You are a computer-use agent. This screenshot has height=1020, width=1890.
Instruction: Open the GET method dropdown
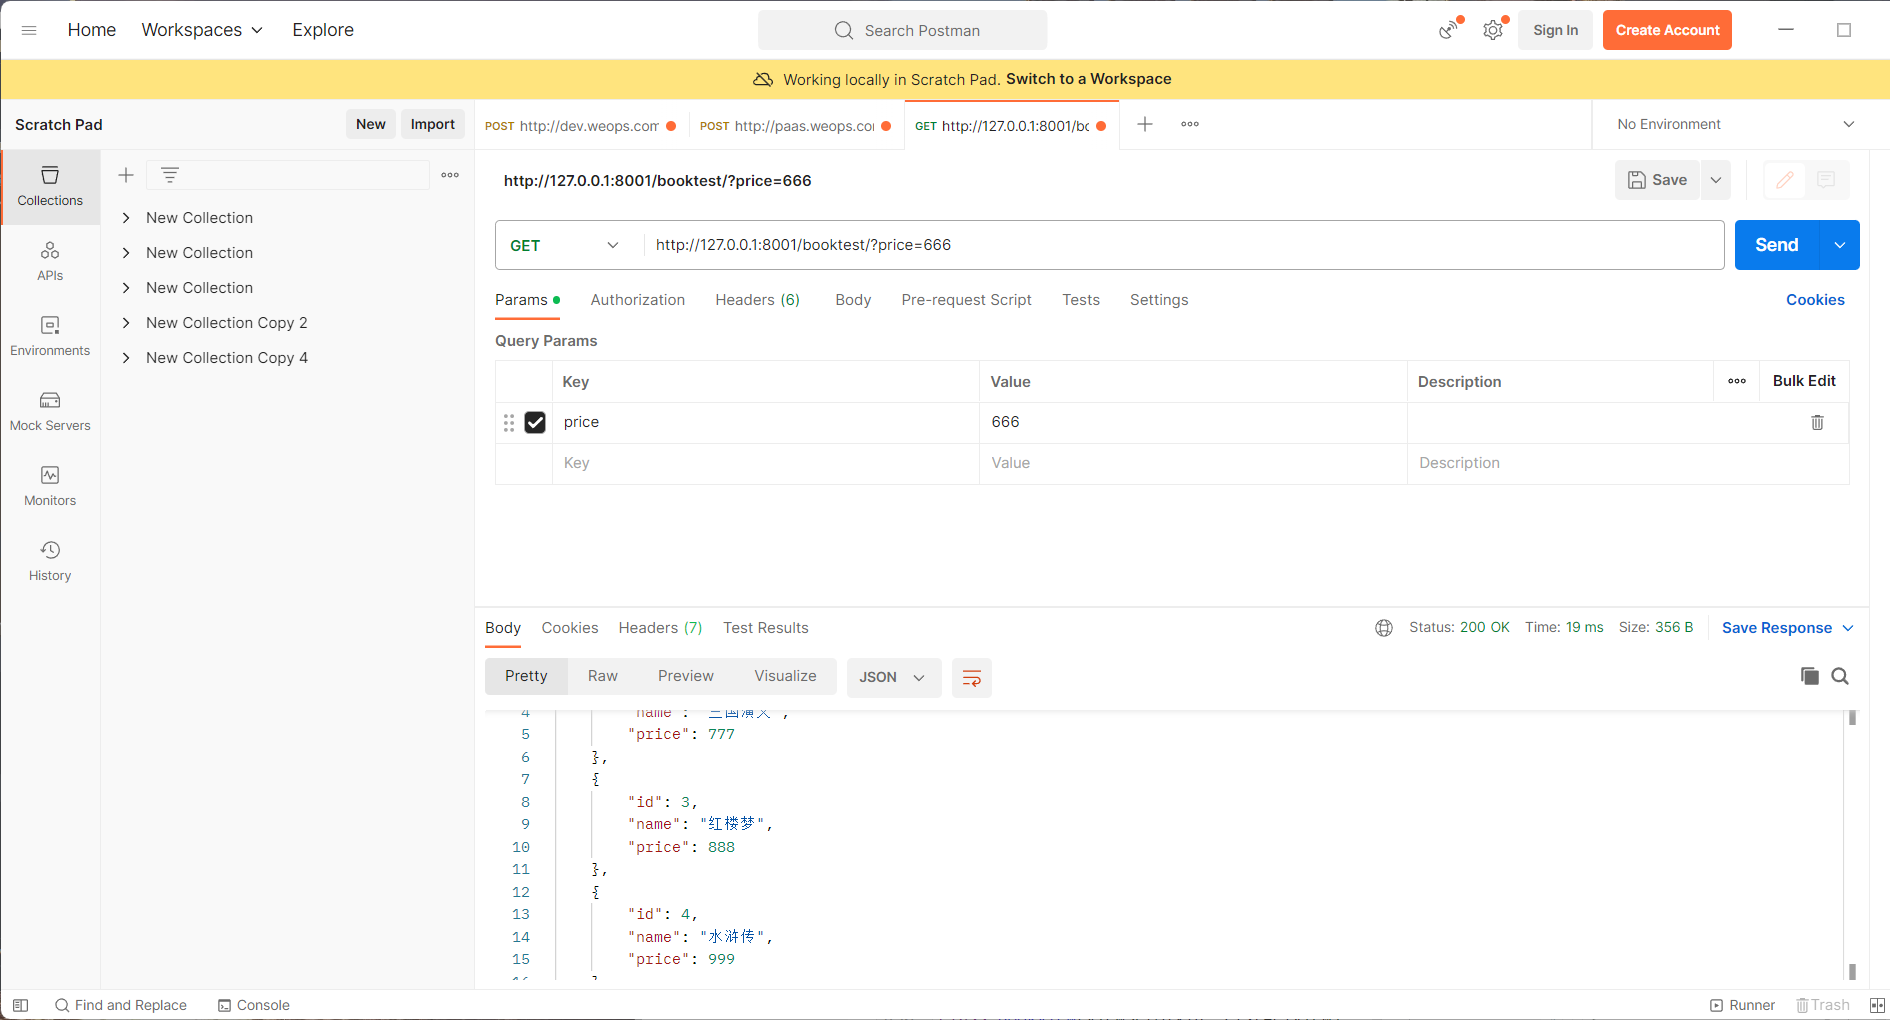click(565, 245)
